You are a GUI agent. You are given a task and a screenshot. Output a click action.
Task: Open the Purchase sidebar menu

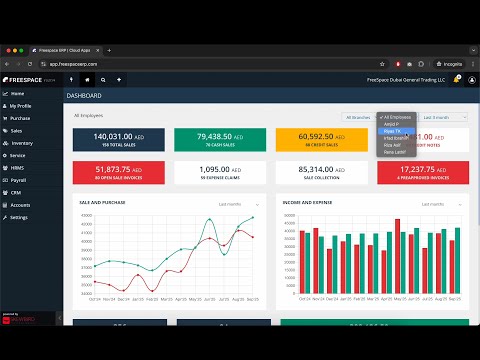pos(20,118)
